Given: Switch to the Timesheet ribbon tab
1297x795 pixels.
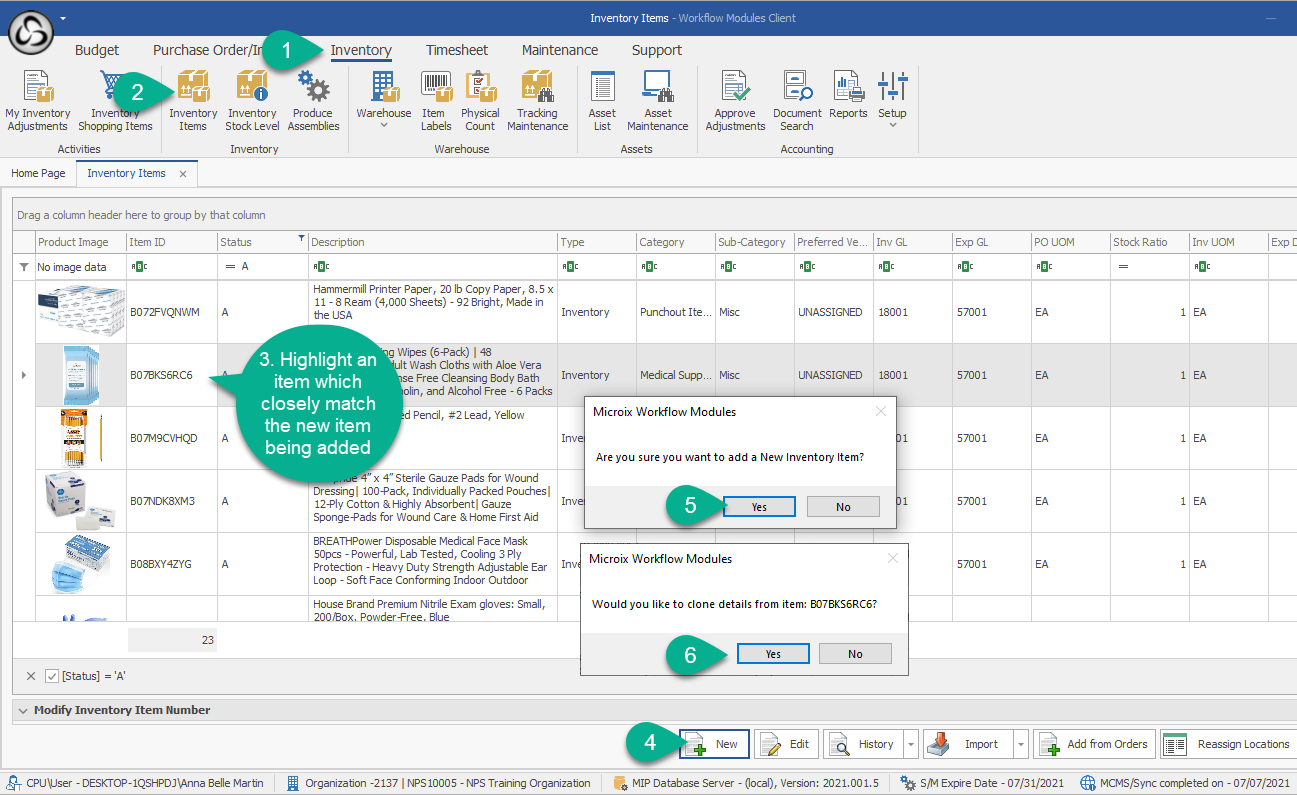Looking at the screenshot, I should tap(457, 50).
